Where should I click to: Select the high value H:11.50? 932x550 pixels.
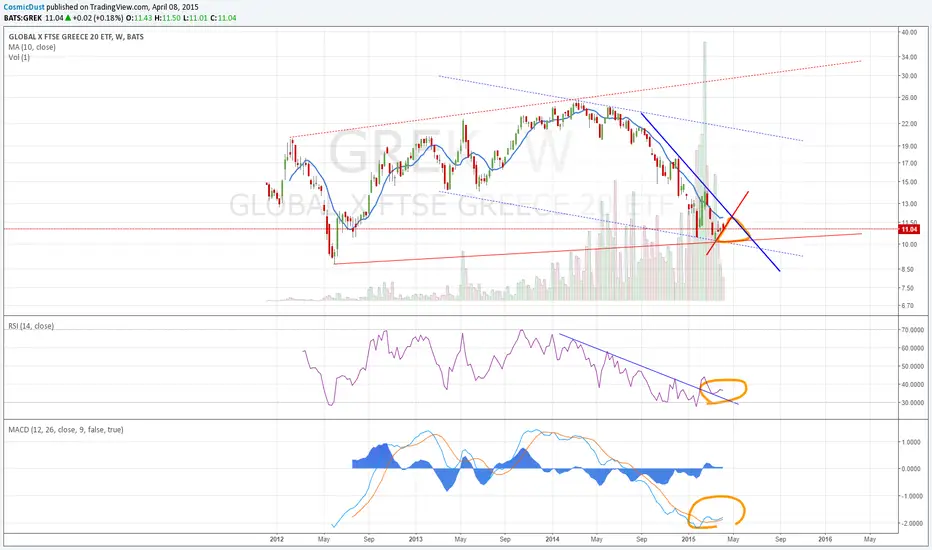(x=167, y=18)
